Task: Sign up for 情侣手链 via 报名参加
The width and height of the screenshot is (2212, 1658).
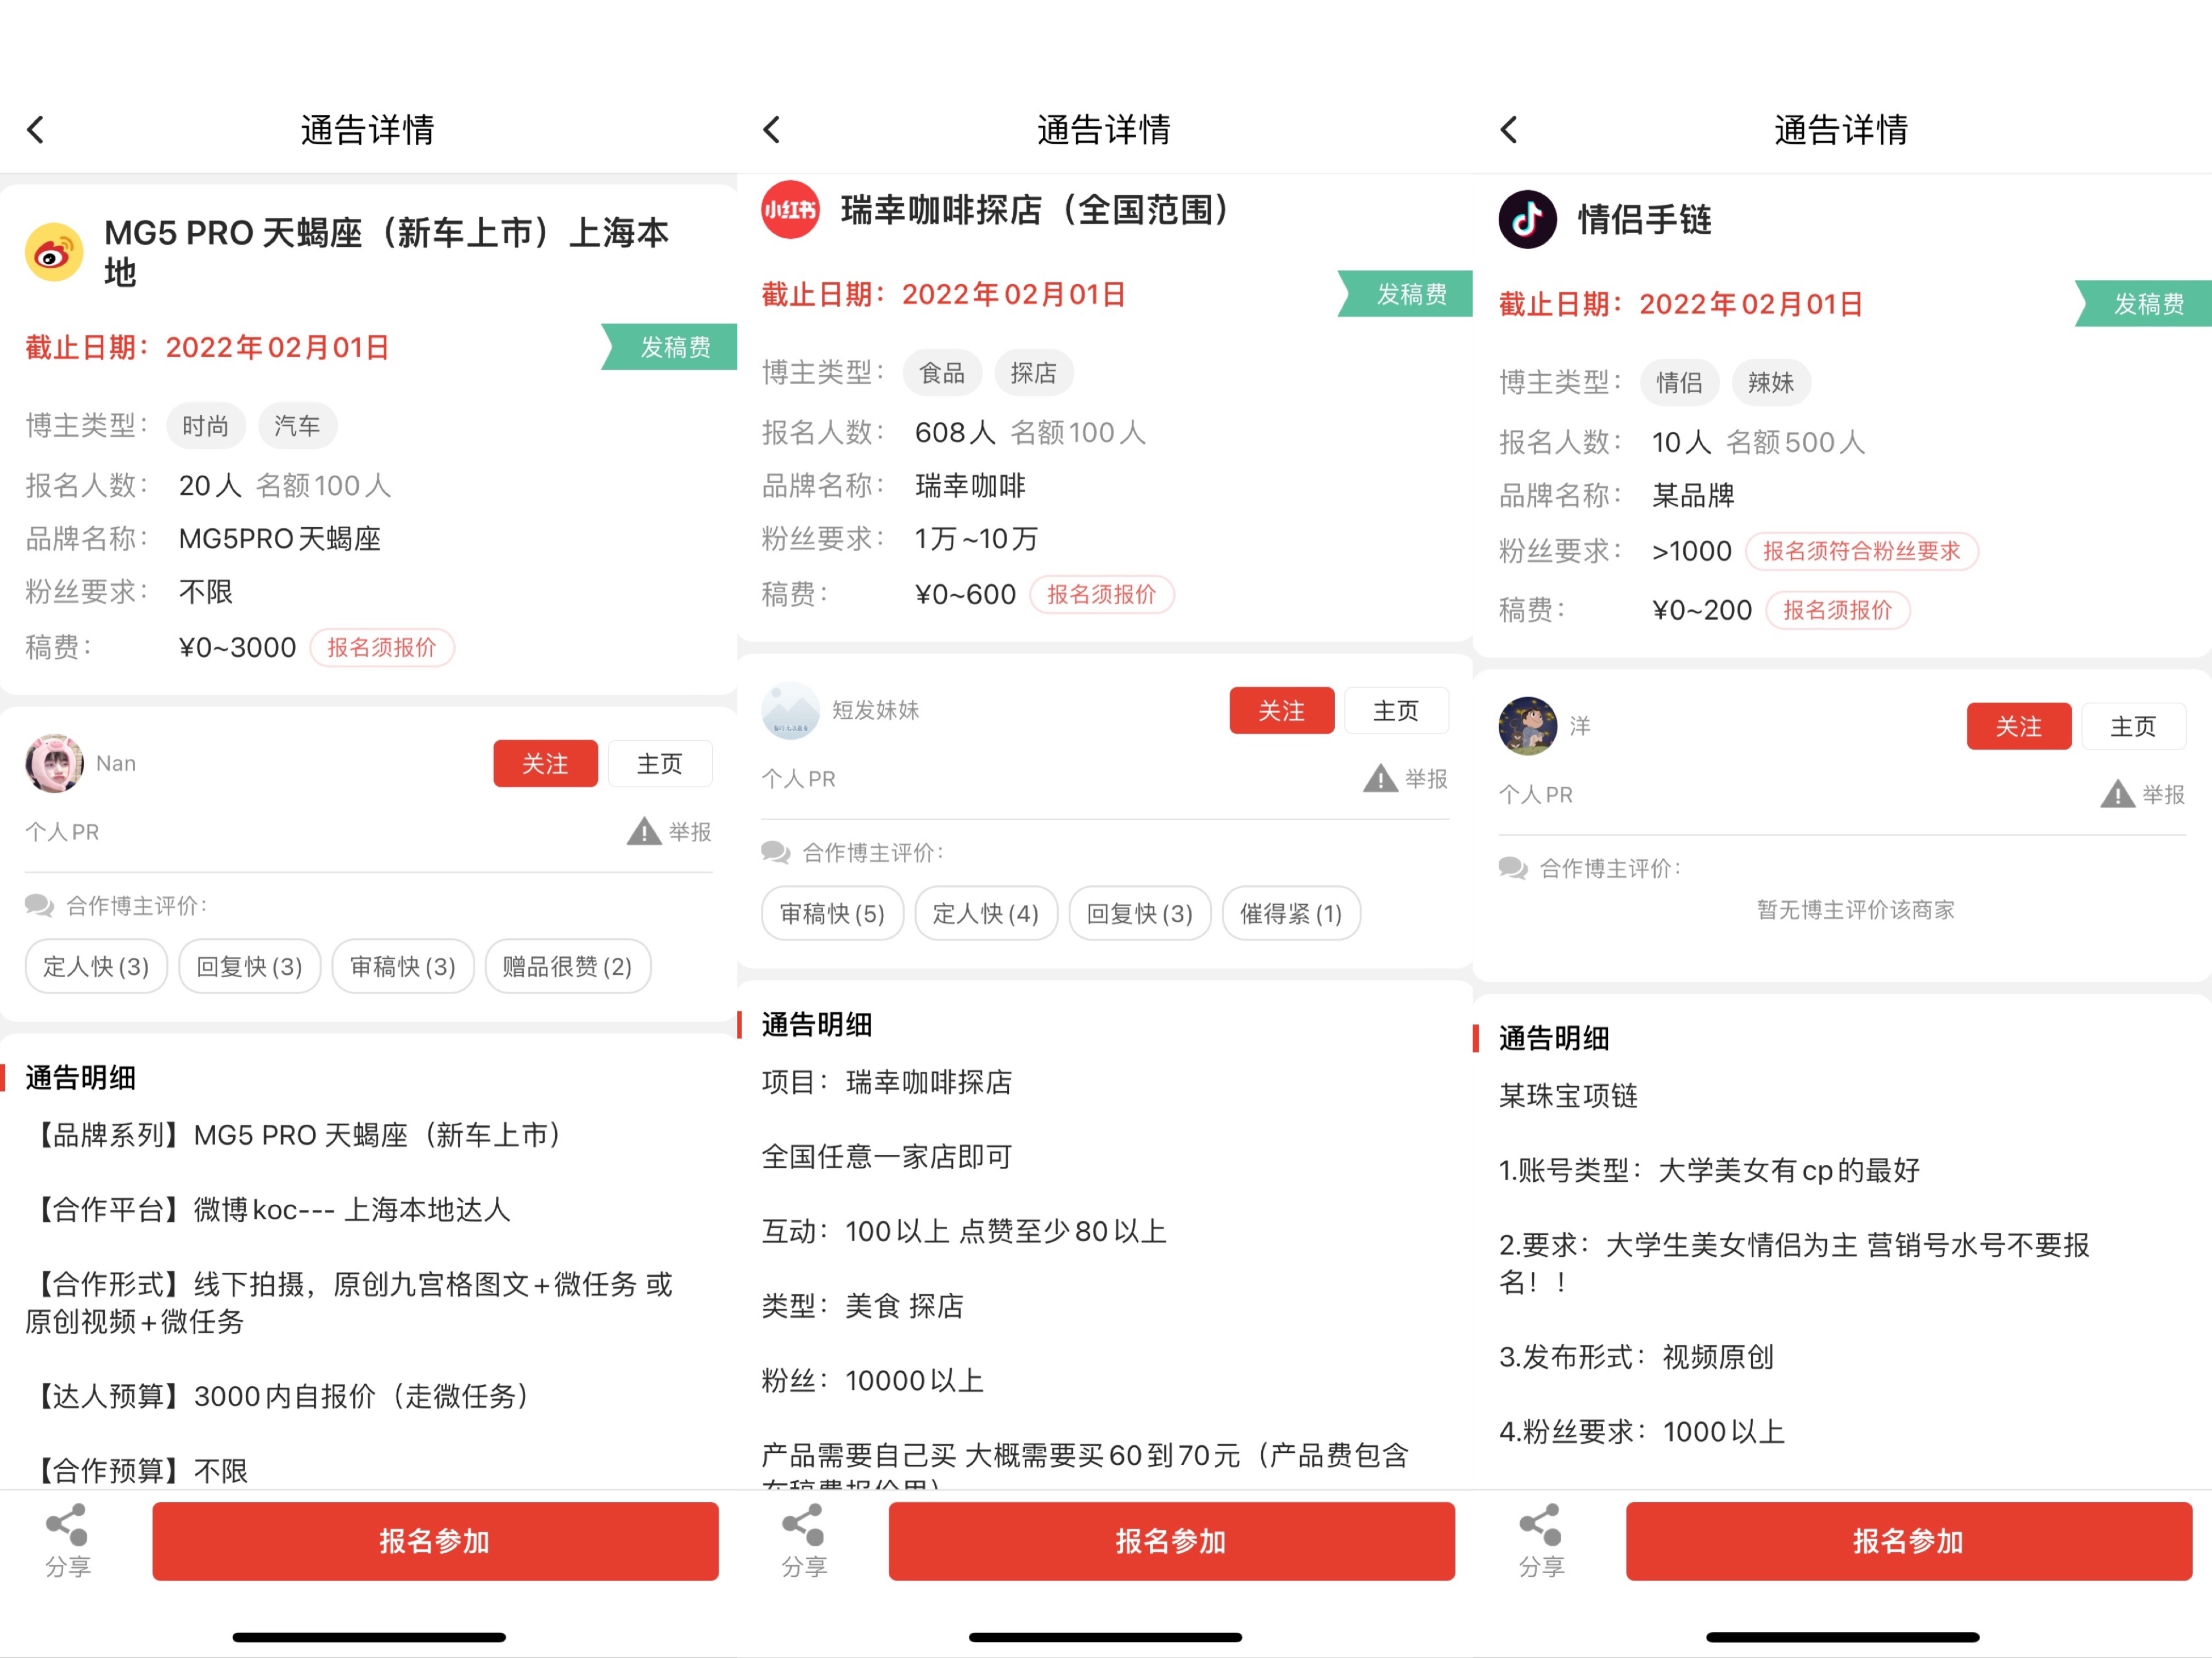Action: click(1908, 1541)
